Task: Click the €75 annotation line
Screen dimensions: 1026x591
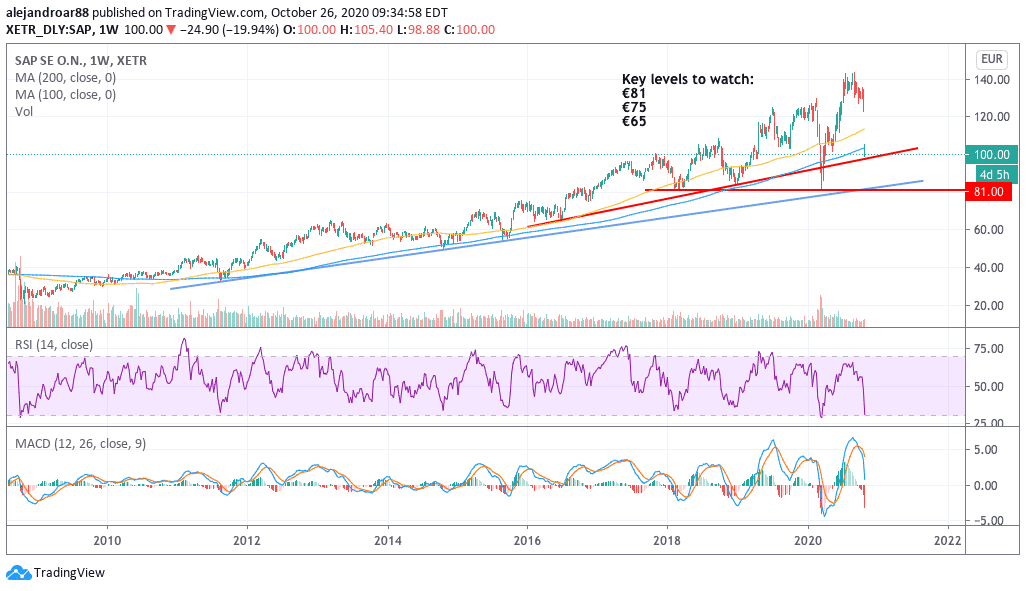Action: click(633, 107)
